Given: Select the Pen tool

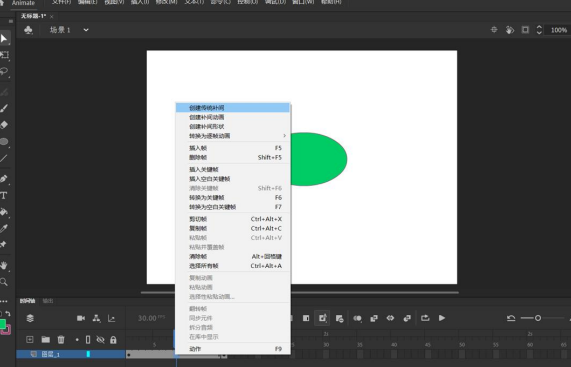Looking at the screenshot, I should pyautogui.click(x=4, y=178).
